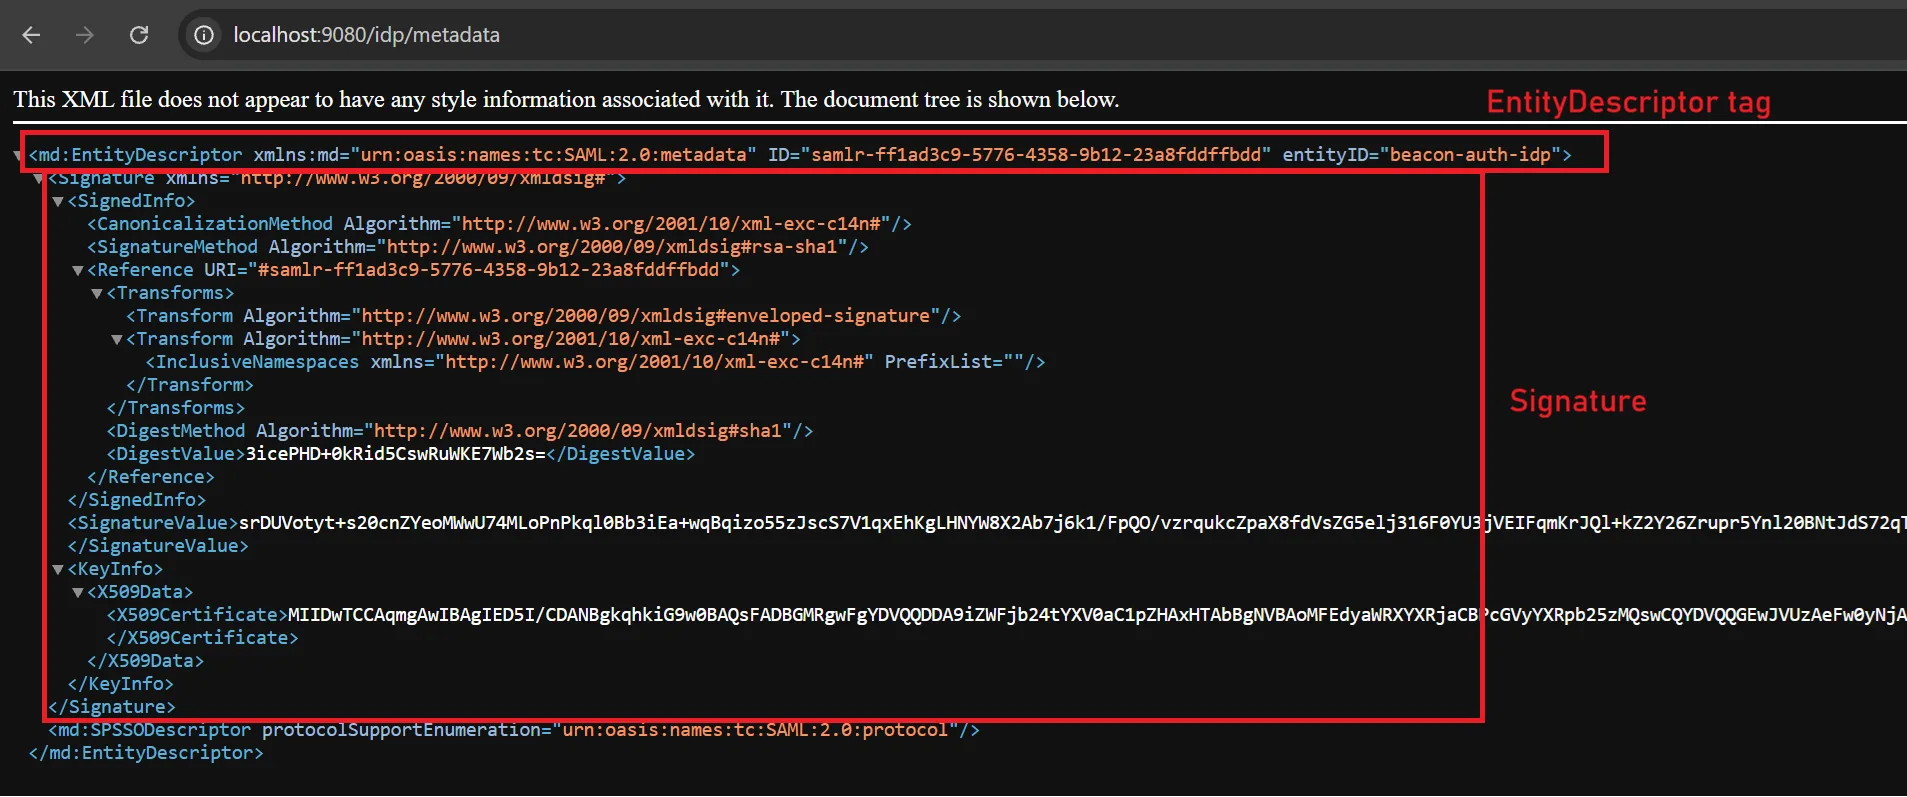
Task: Collapse the SignedInfo node
Action: (58, 201)
